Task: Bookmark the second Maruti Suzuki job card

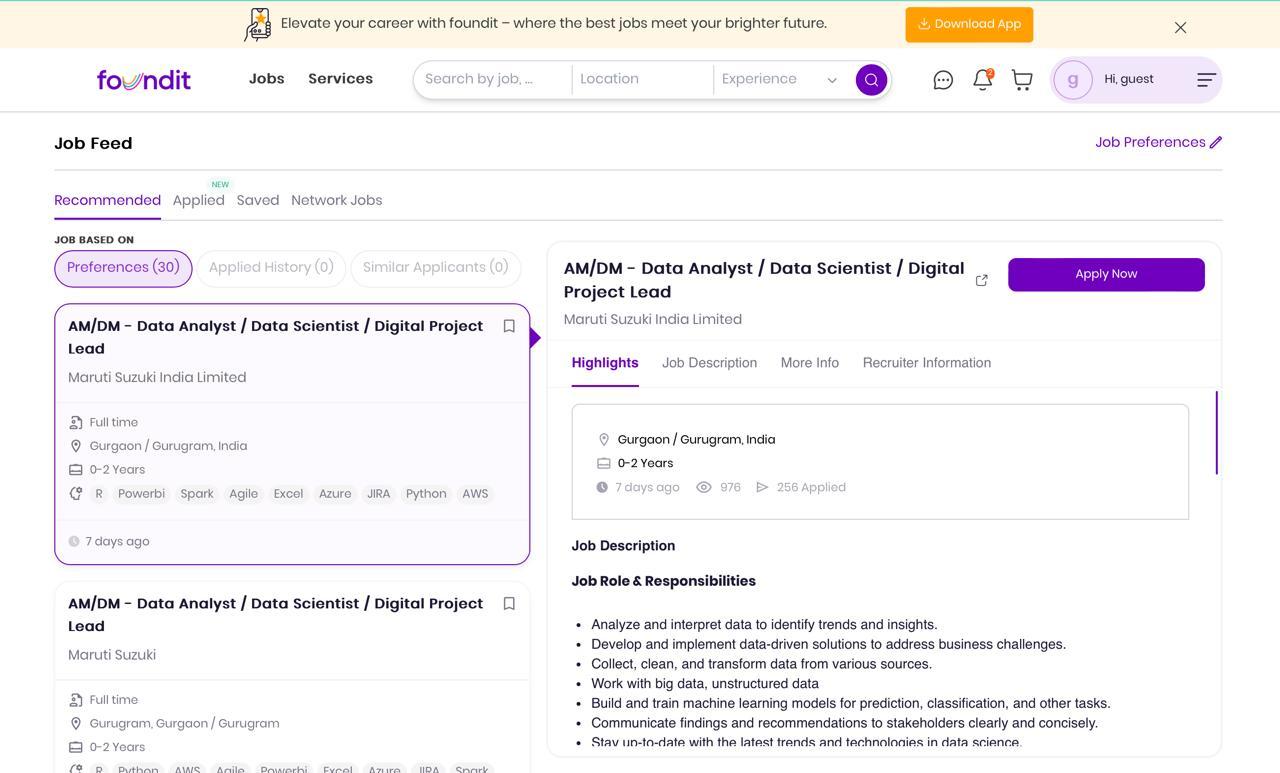Action: (x=509, y=604)
